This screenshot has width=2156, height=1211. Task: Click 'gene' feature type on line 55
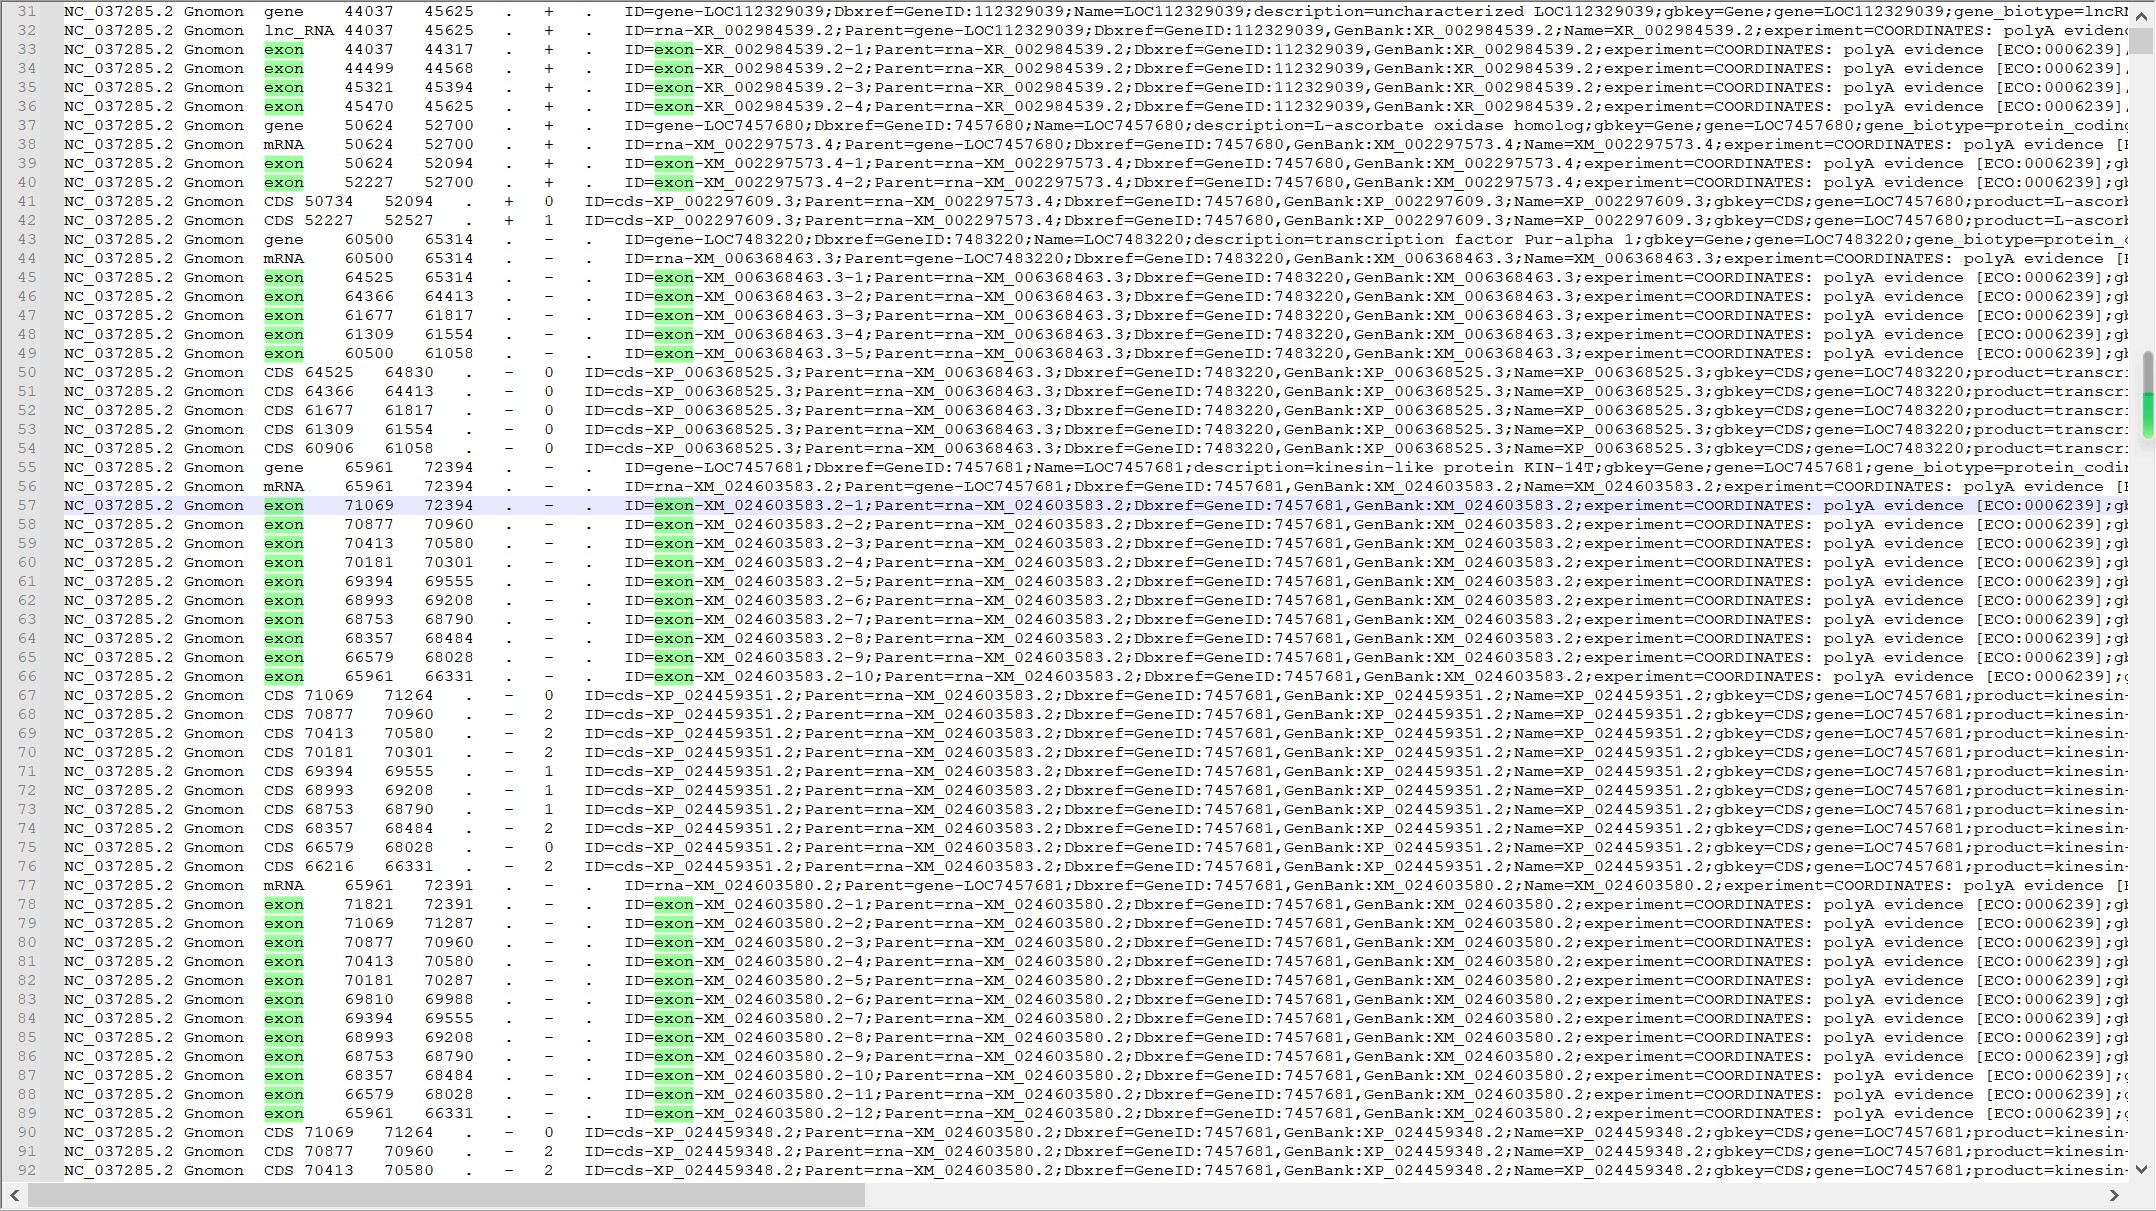pyautogui.click(x=284, y=467)
